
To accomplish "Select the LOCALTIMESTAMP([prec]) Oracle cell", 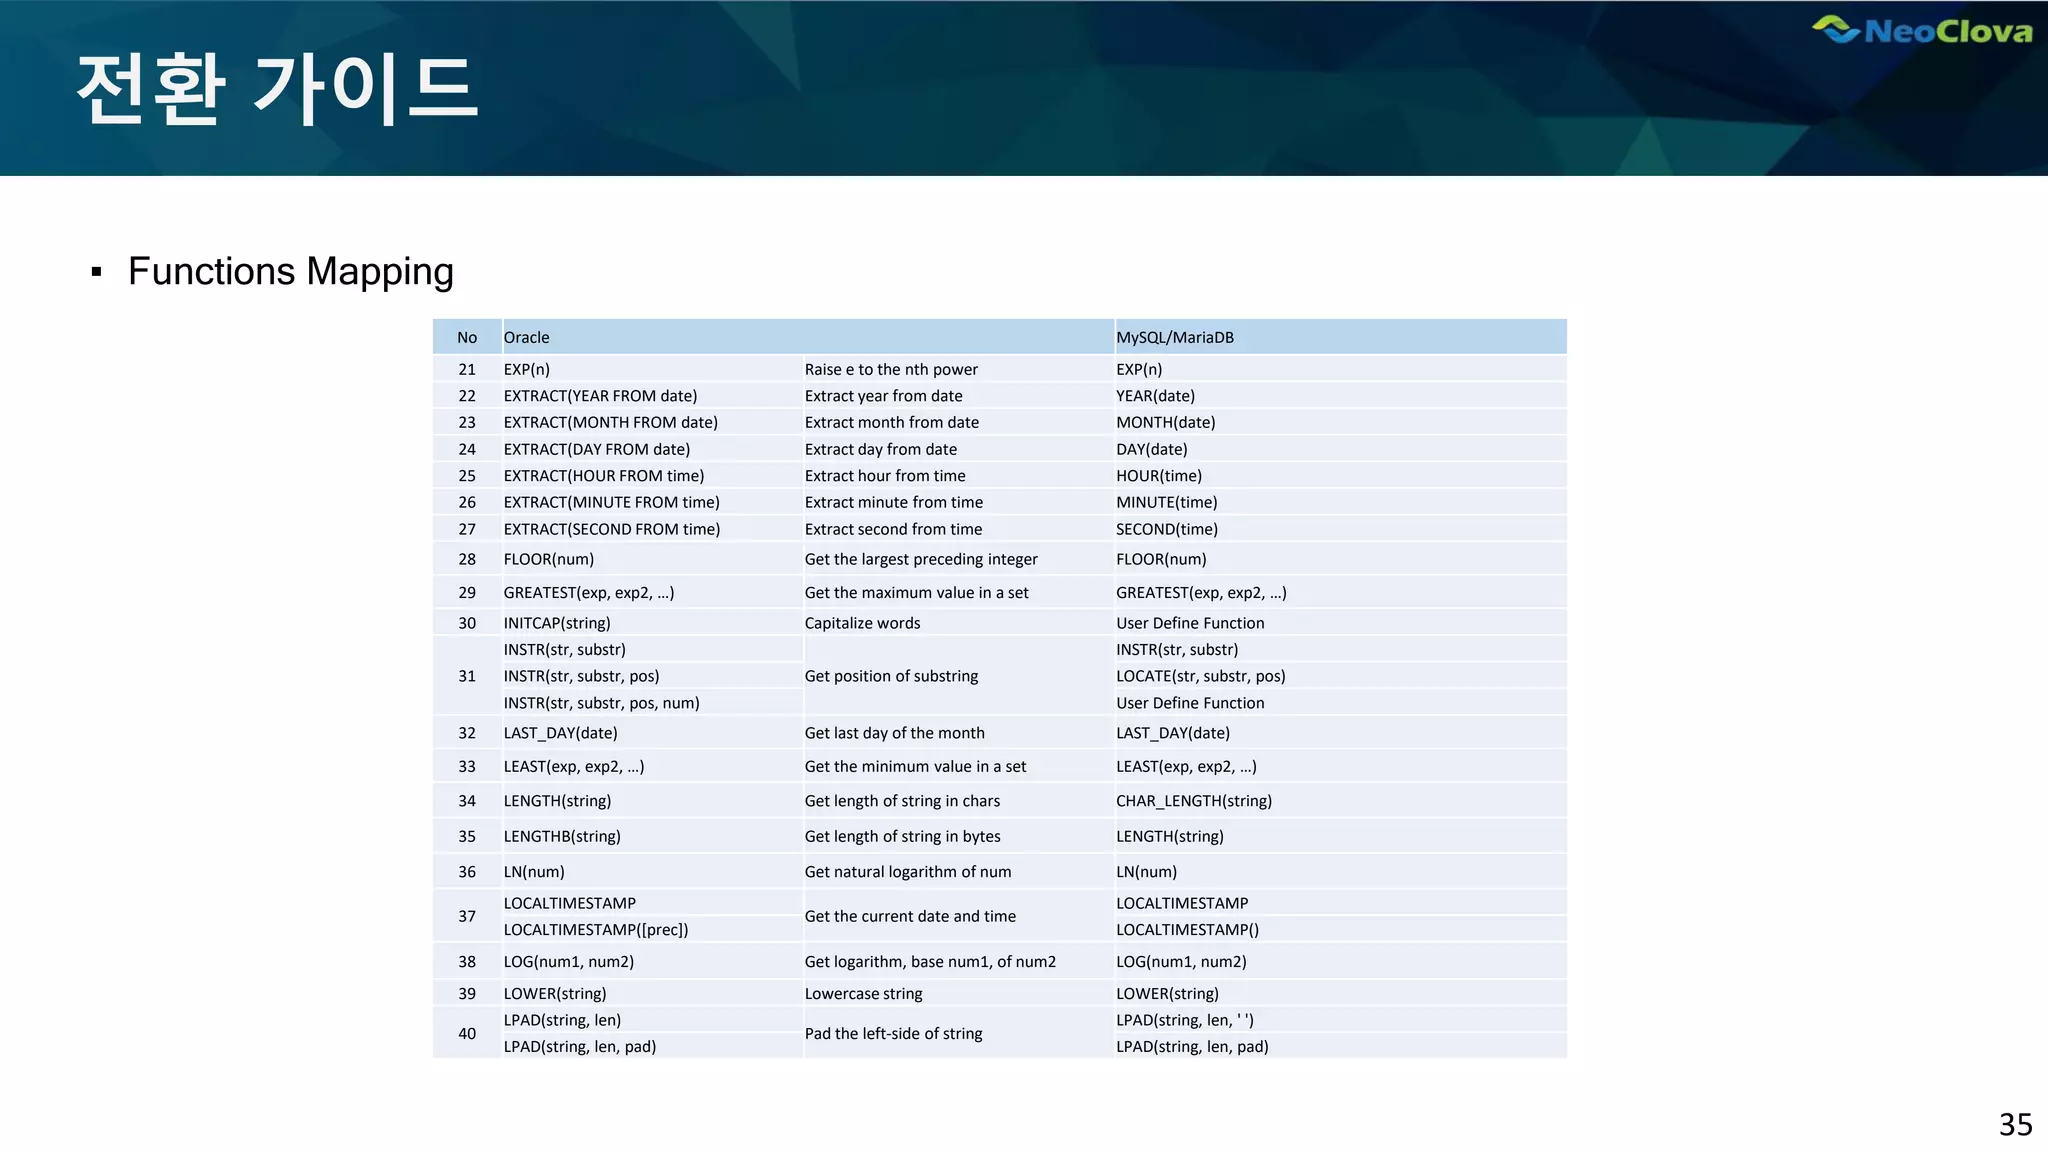I will click(x=596, y=930).
